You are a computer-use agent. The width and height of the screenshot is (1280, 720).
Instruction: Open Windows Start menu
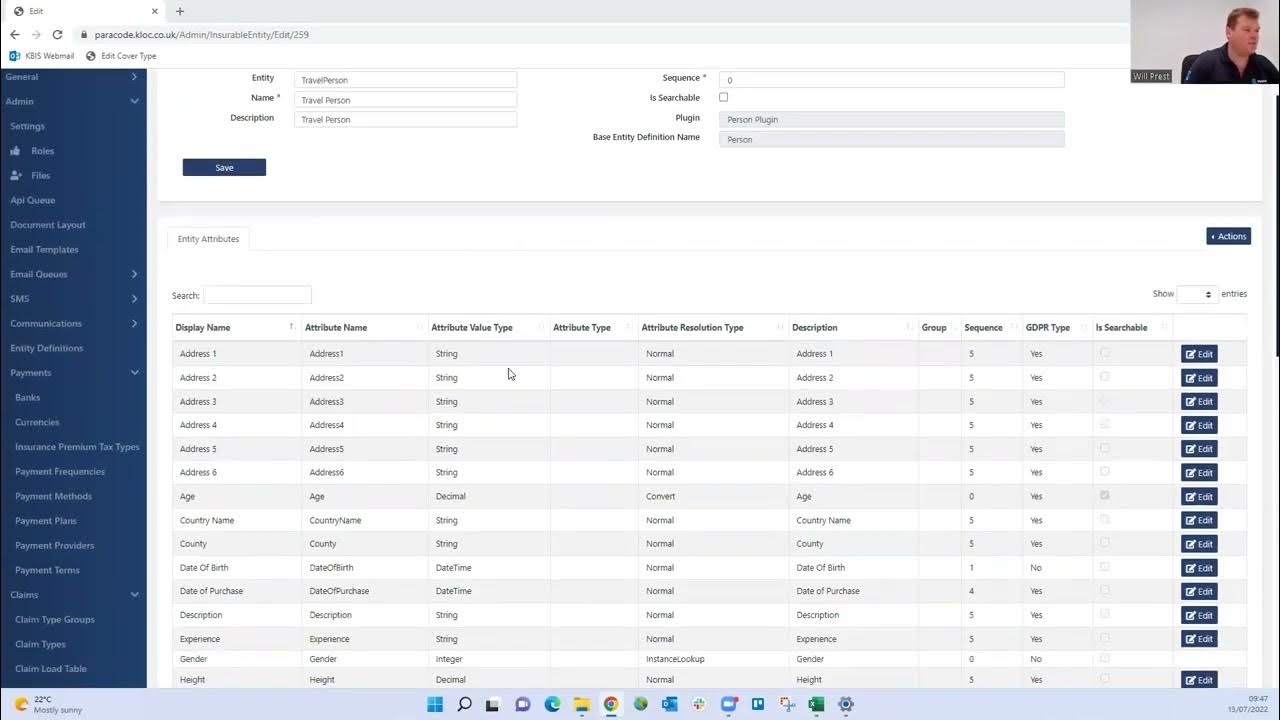click(x=435, y=704)
